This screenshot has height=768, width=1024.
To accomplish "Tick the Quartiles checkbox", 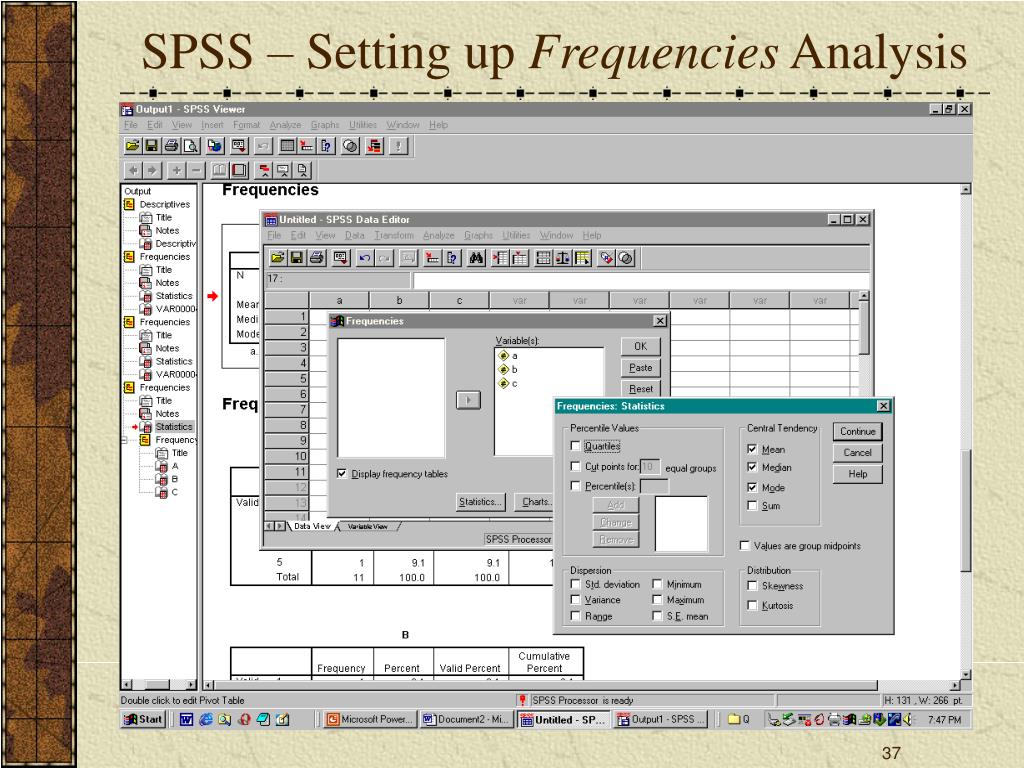I will [x=575, y=446].
